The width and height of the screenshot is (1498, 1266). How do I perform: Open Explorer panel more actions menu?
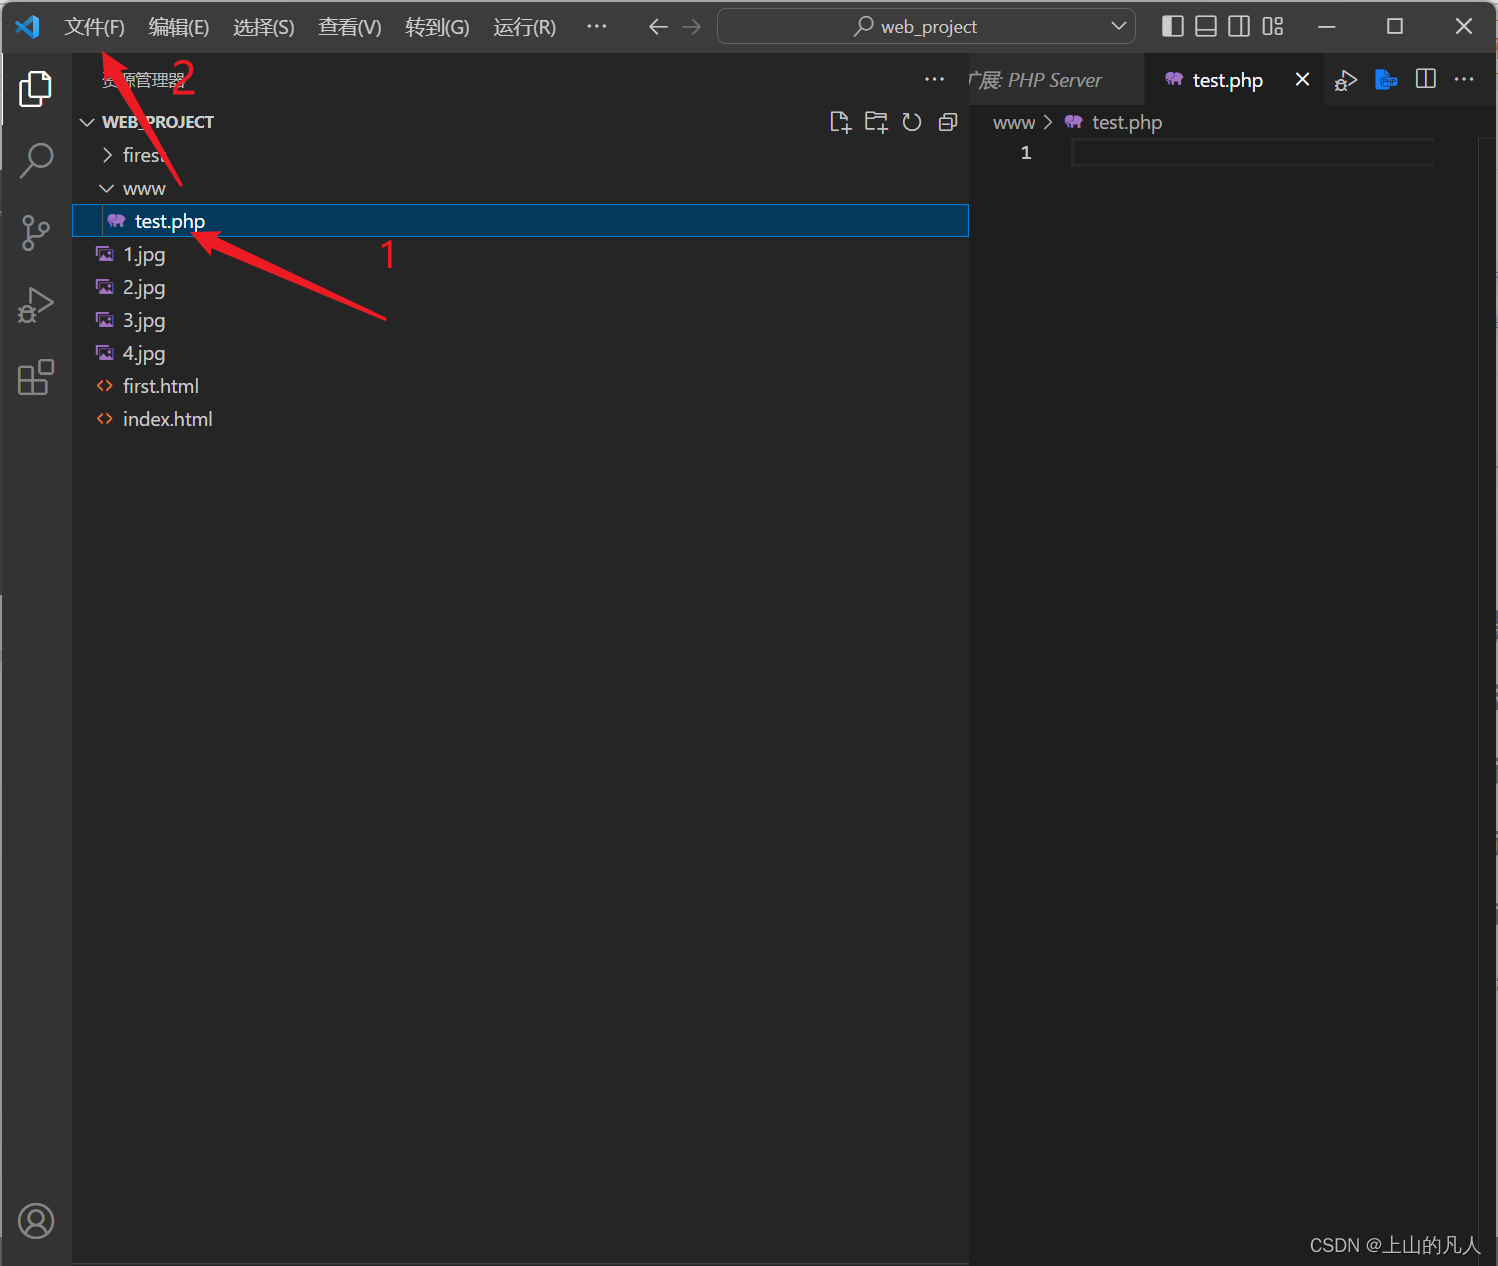[934, 79]
